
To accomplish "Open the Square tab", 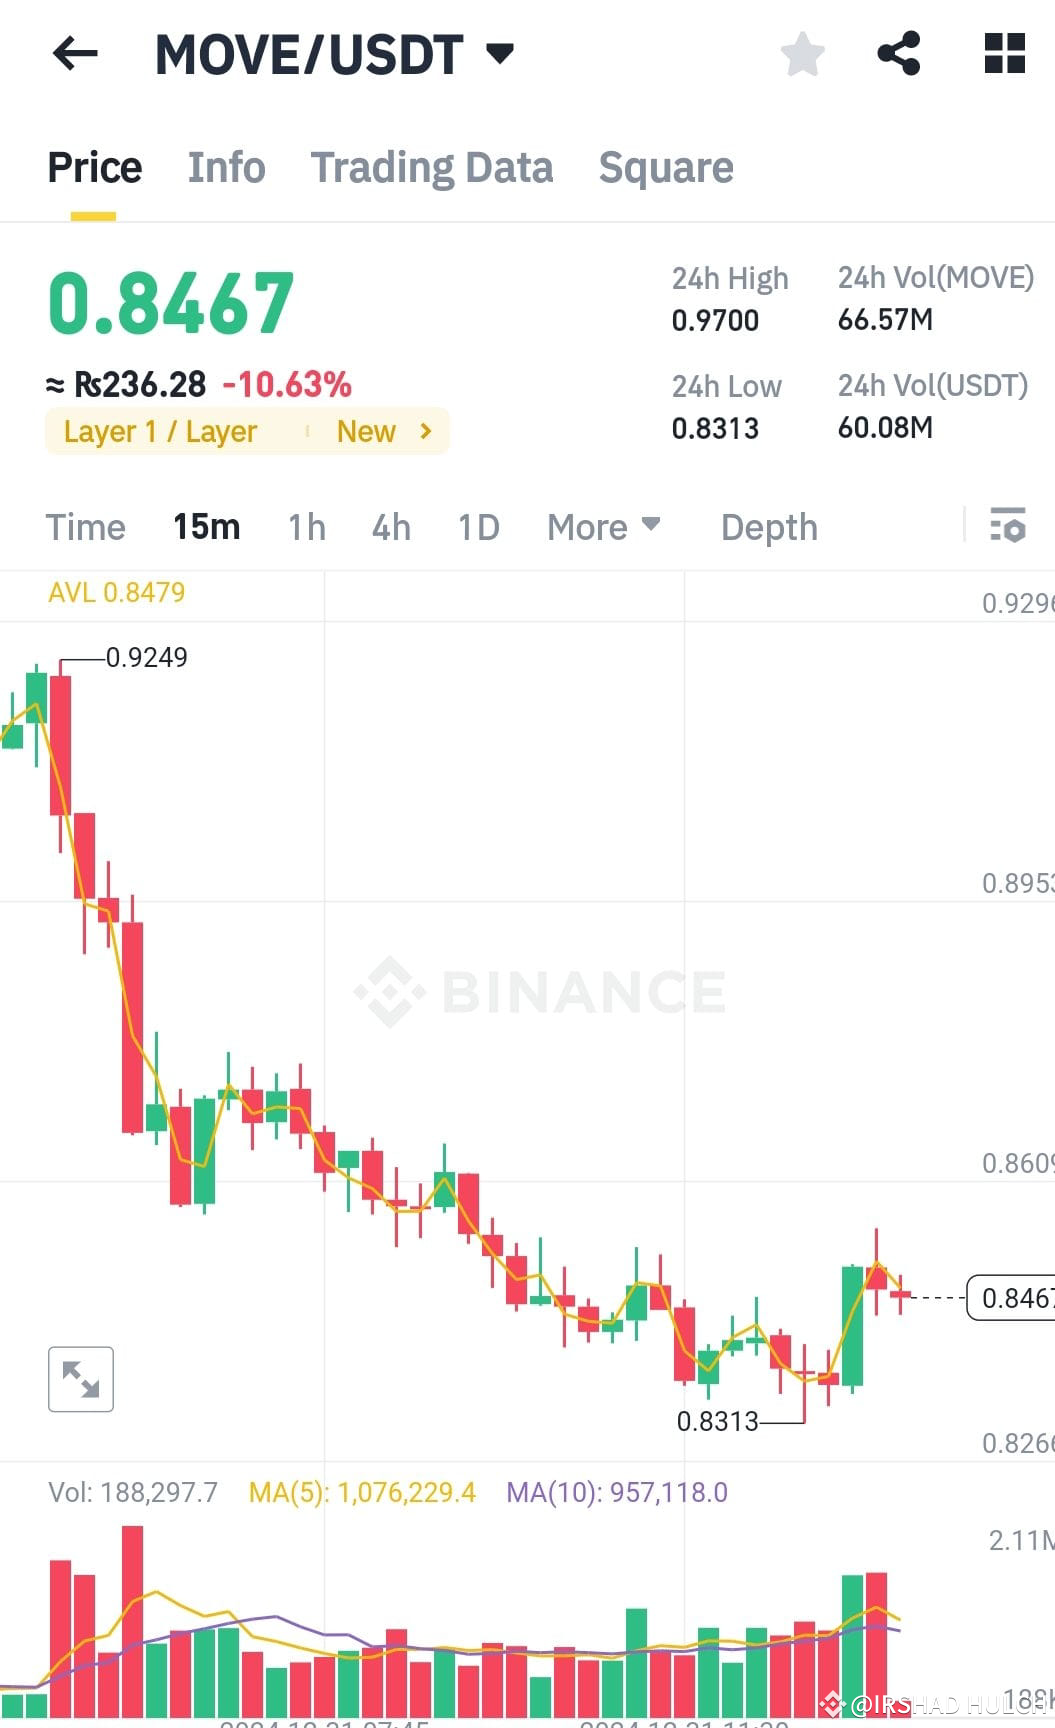I will [x=666, y=167].
